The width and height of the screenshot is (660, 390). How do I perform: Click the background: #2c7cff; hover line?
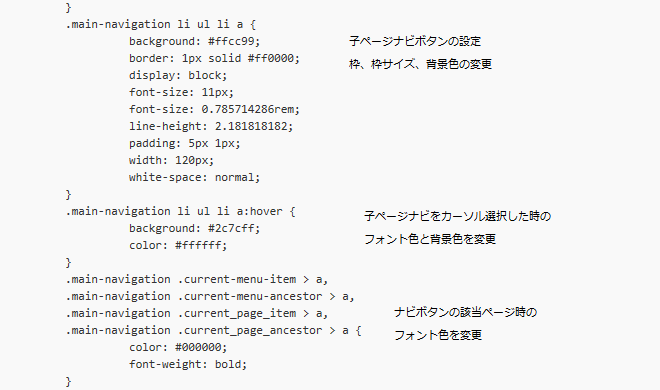[x=194, y=228]
